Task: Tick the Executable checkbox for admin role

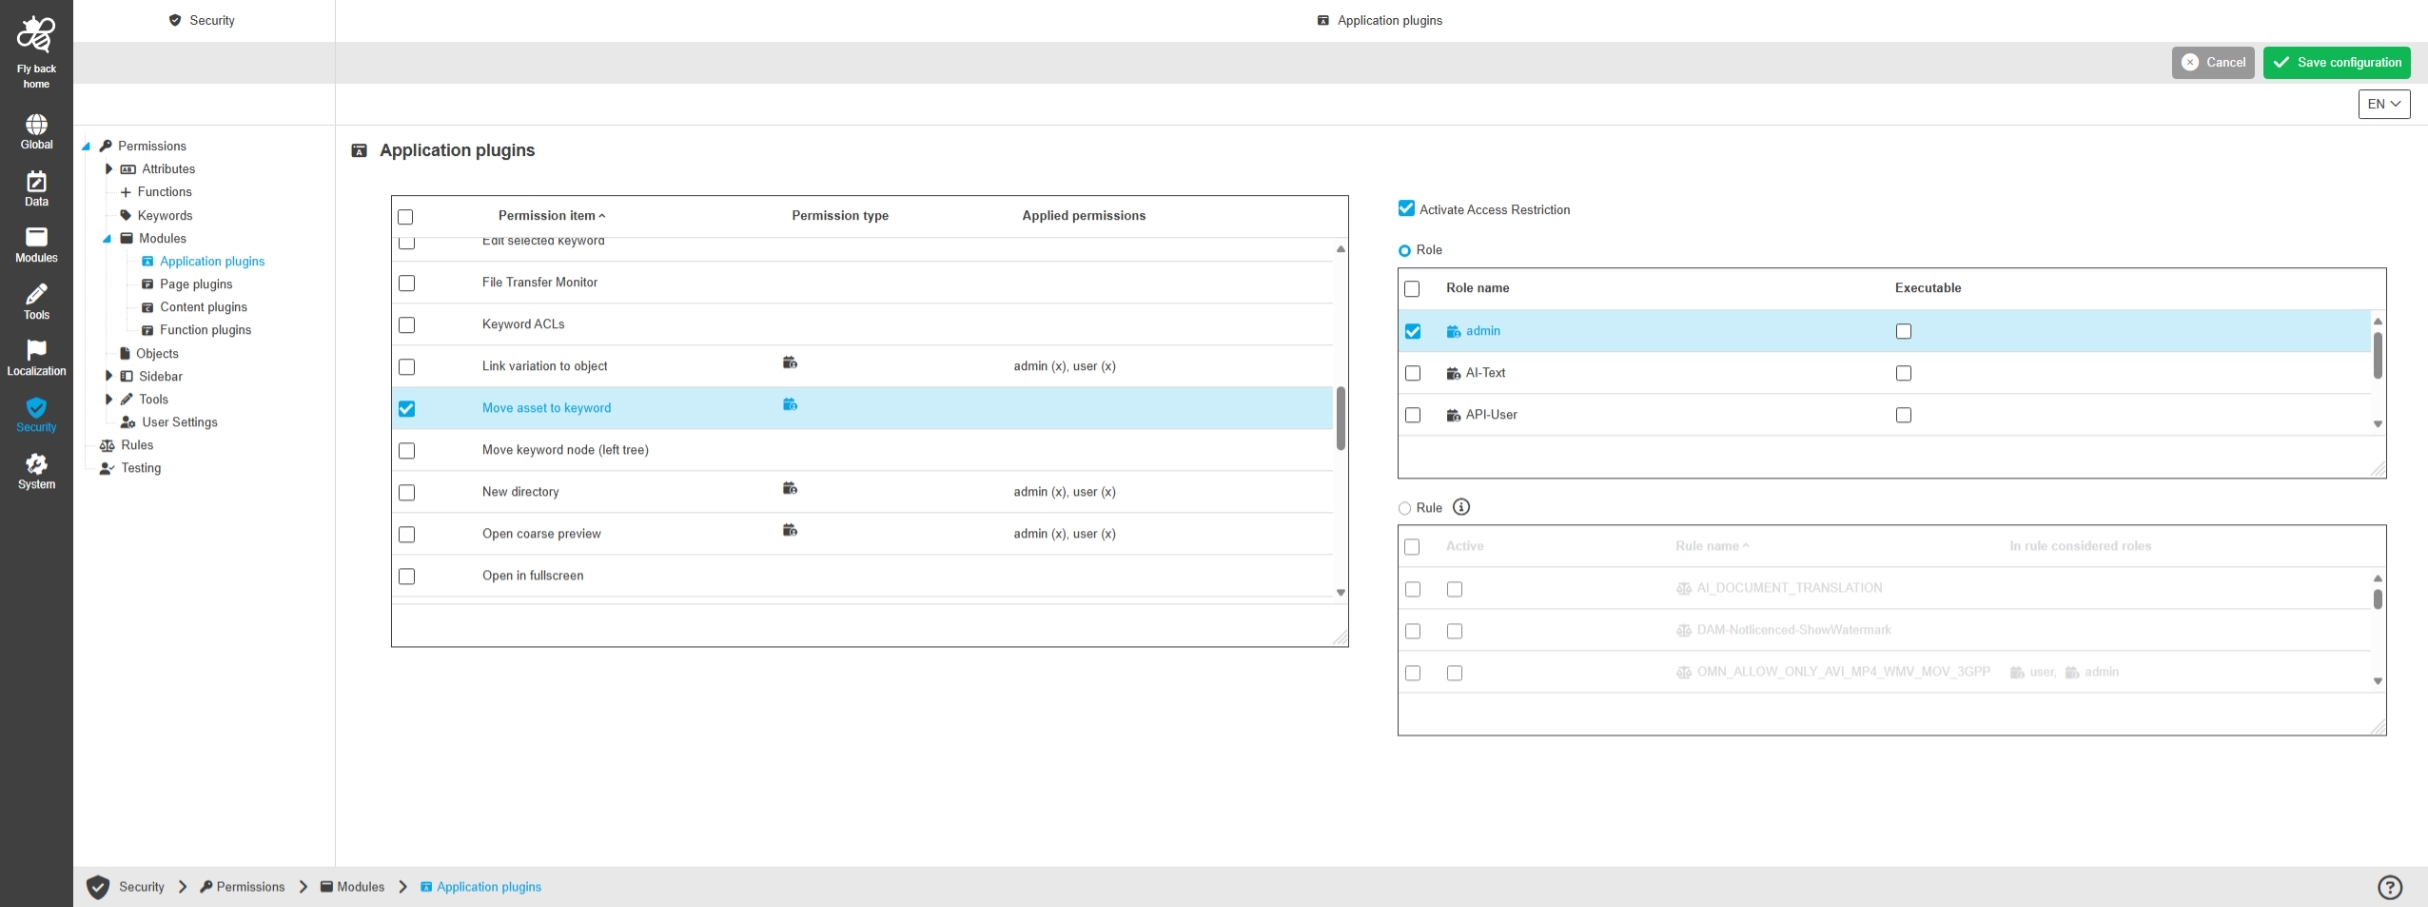Action: point(1903,331)
